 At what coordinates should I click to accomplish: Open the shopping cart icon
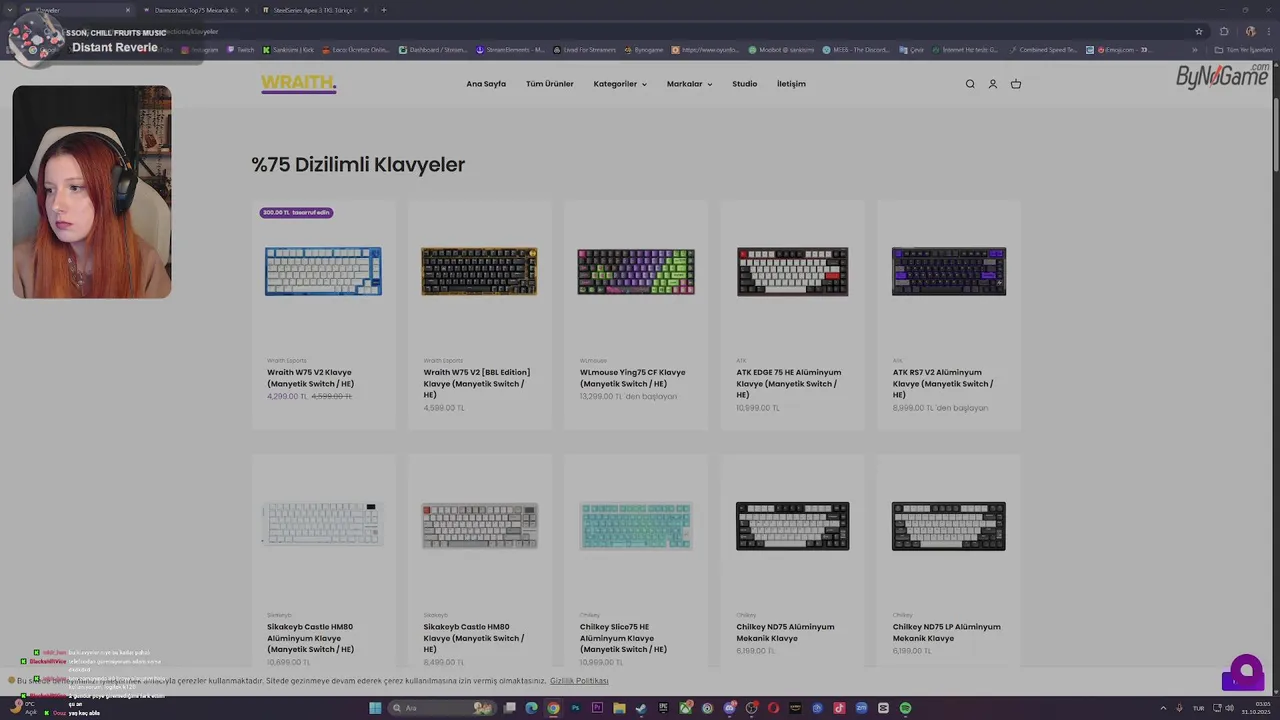point(1016,84)
